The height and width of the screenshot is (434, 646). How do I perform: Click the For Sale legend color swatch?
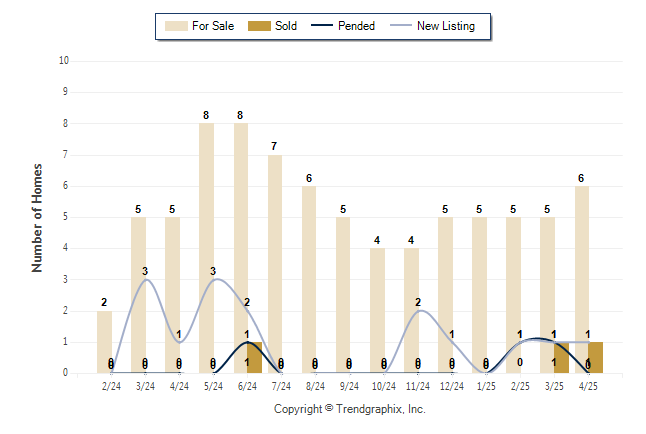pos(176,26)
